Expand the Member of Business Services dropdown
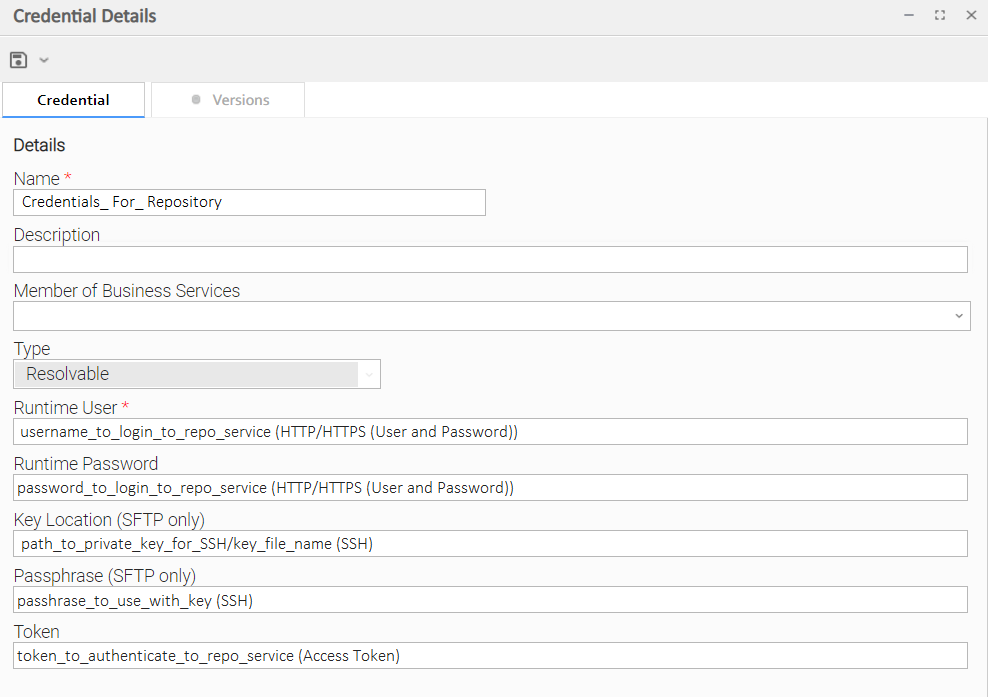The height and width of the screenshot is (697, 988). click(491, 316)
